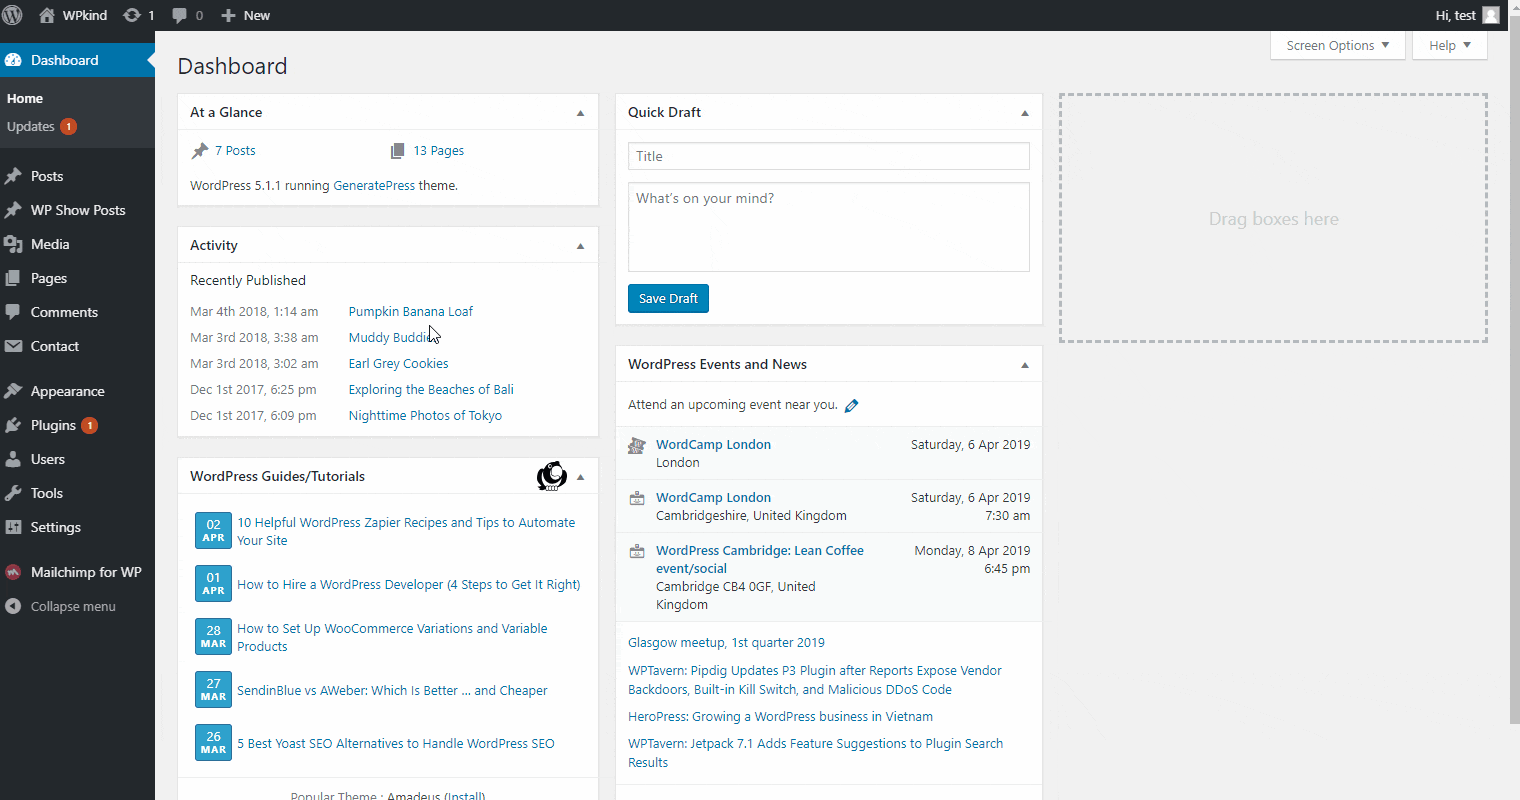Open the WooCommerce Variations article link
This screenshot has width=1520, height=800.
392,638
